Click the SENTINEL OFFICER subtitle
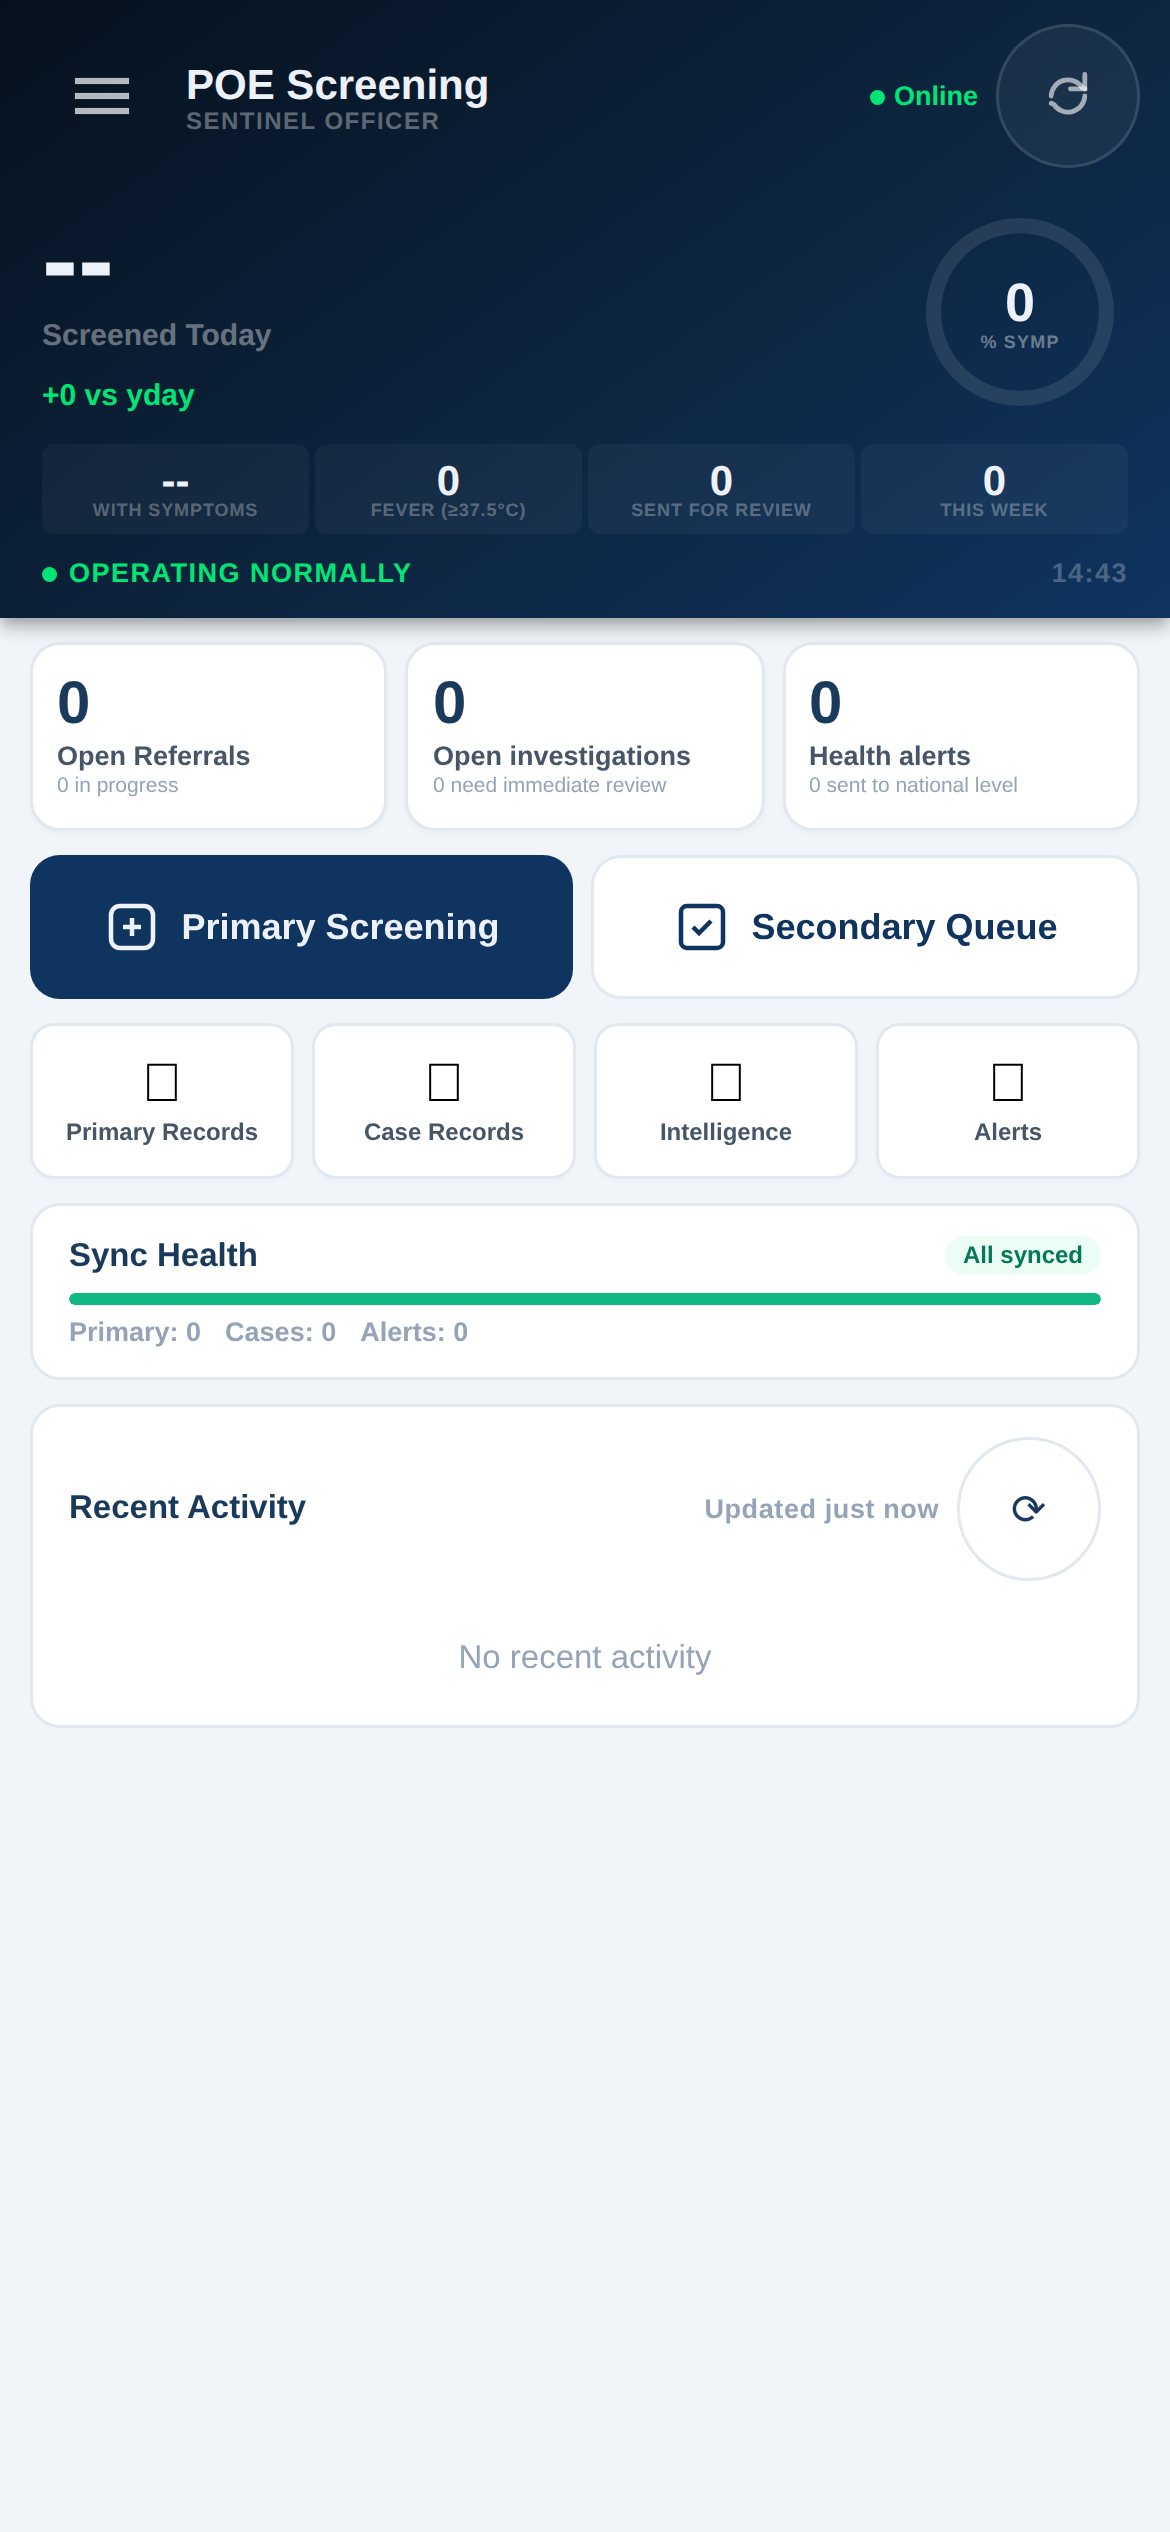Screen dimensions: 1170x2532 tap(313, 121)
